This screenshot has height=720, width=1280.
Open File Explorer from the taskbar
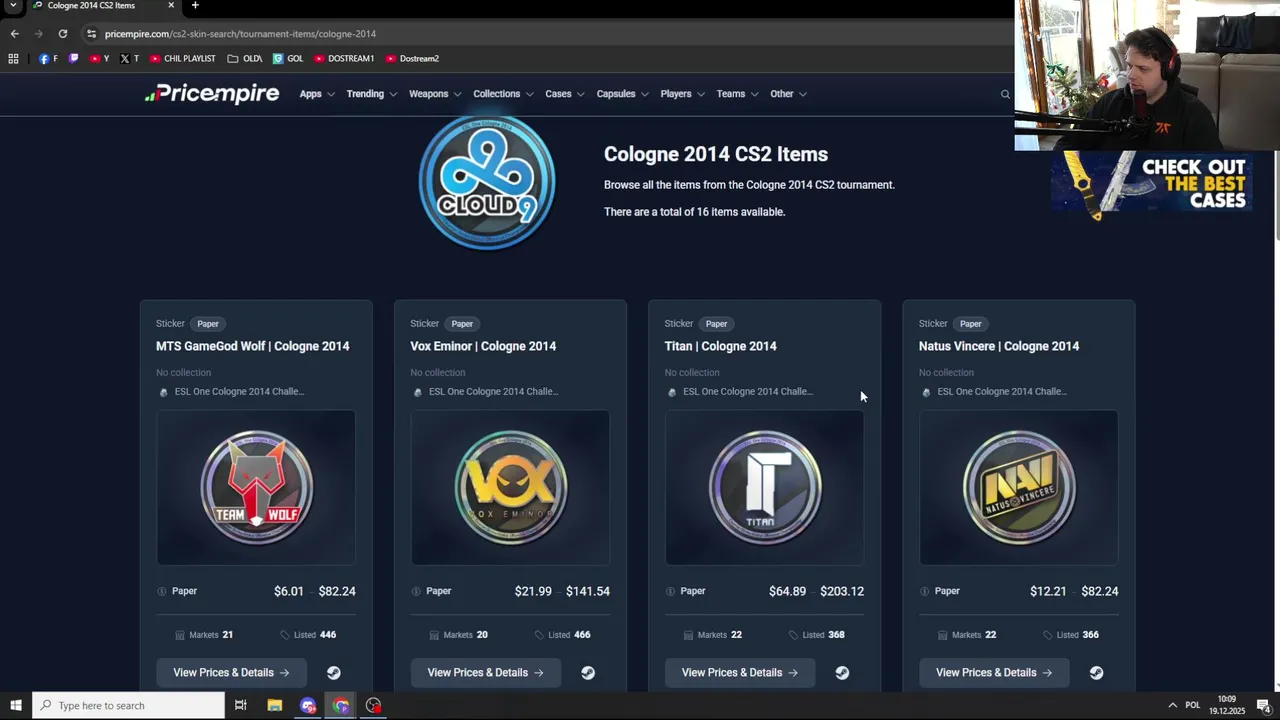[275, 705]
